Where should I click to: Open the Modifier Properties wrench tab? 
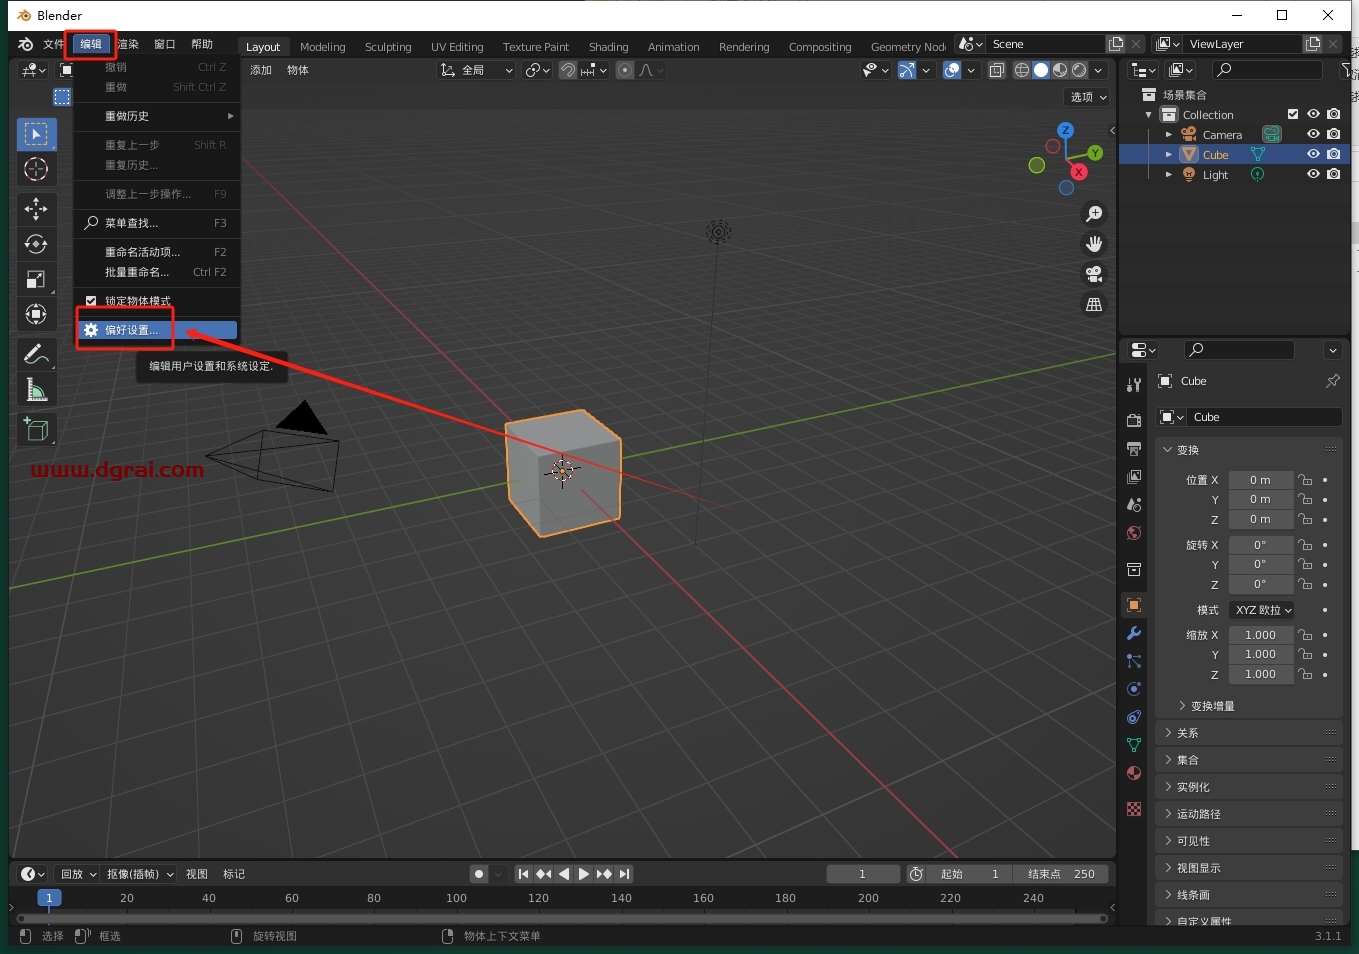pos(1133,633)
